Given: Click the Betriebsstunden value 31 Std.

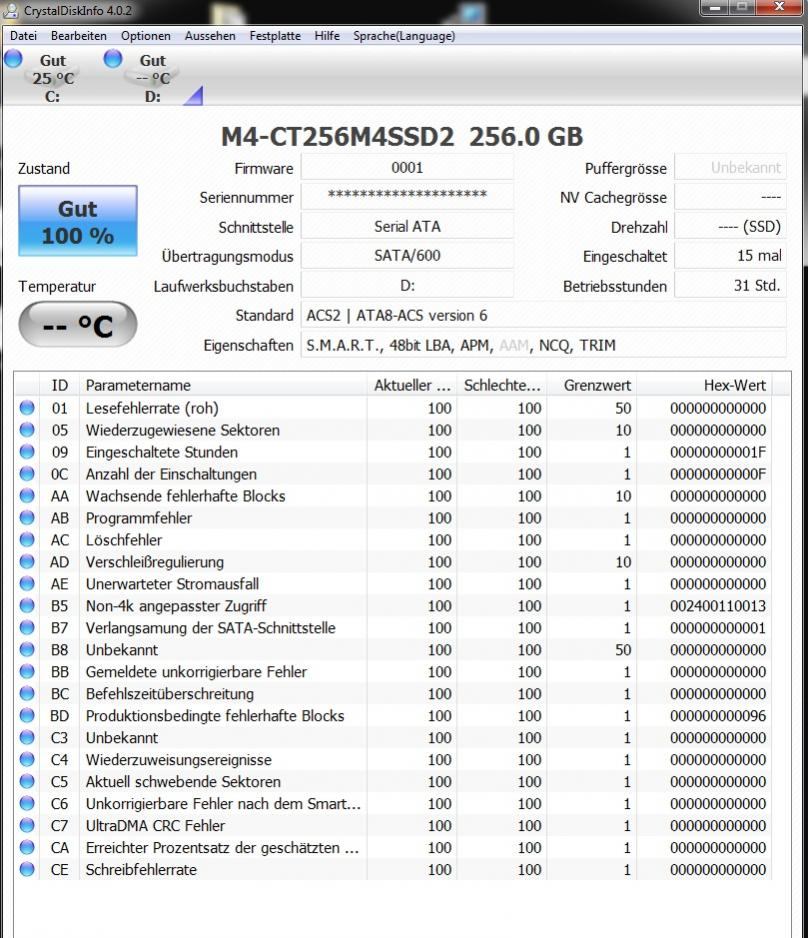Looking at the screenshot, I should click(x=730, y=285).
